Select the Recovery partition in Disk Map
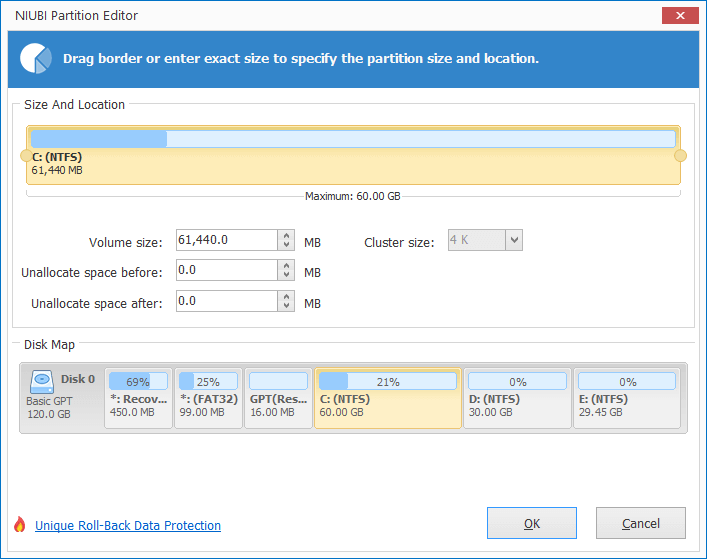 138,398
